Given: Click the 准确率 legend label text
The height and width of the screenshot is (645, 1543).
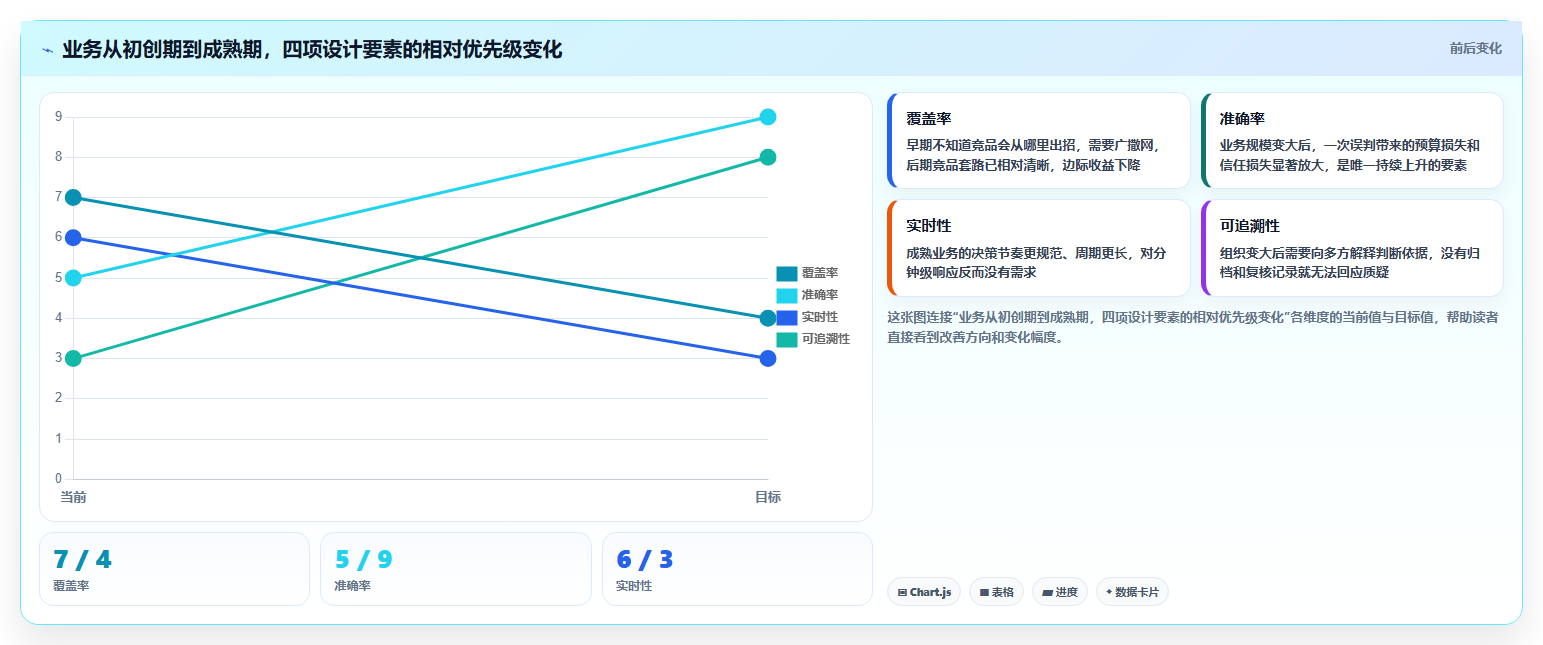Looking at the screenshot, I should pyautogui.click(x=820, y=295).
